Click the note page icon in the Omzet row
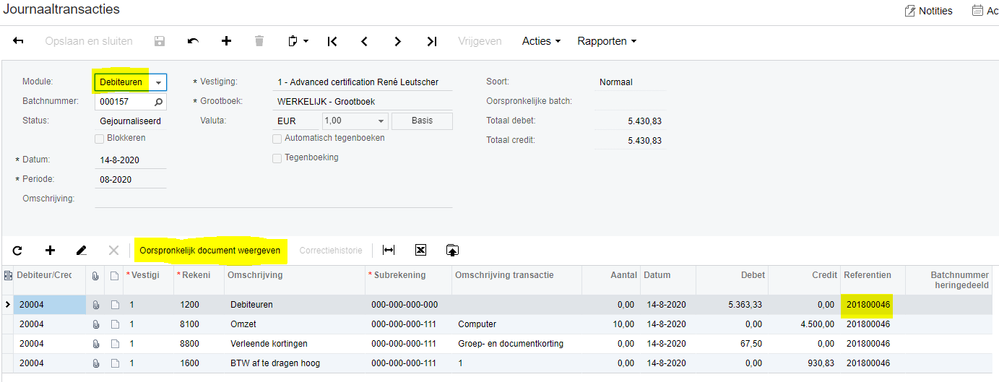Viewport: 999px width, 382px height. [x=114, y=325]
